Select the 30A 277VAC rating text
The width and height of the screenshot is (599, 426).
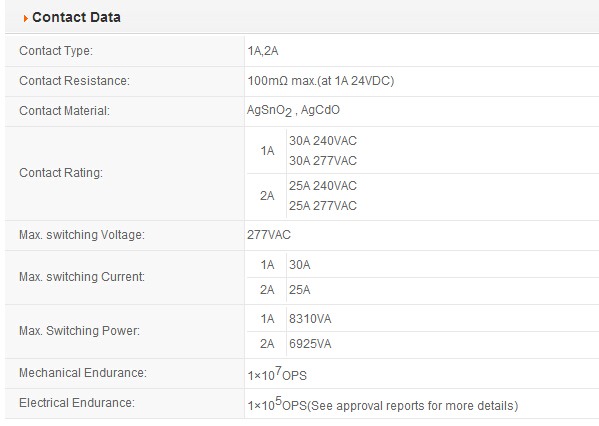[323, 160]
